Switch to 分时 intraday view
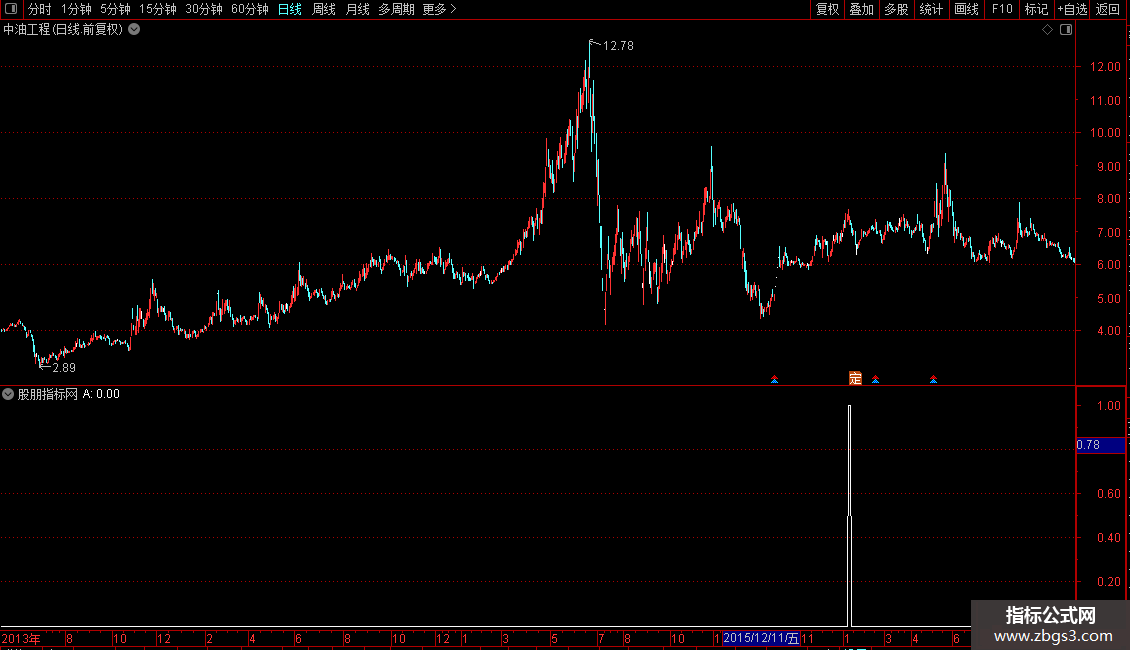This screenshot has width=1130, height=650. [40, 9]
